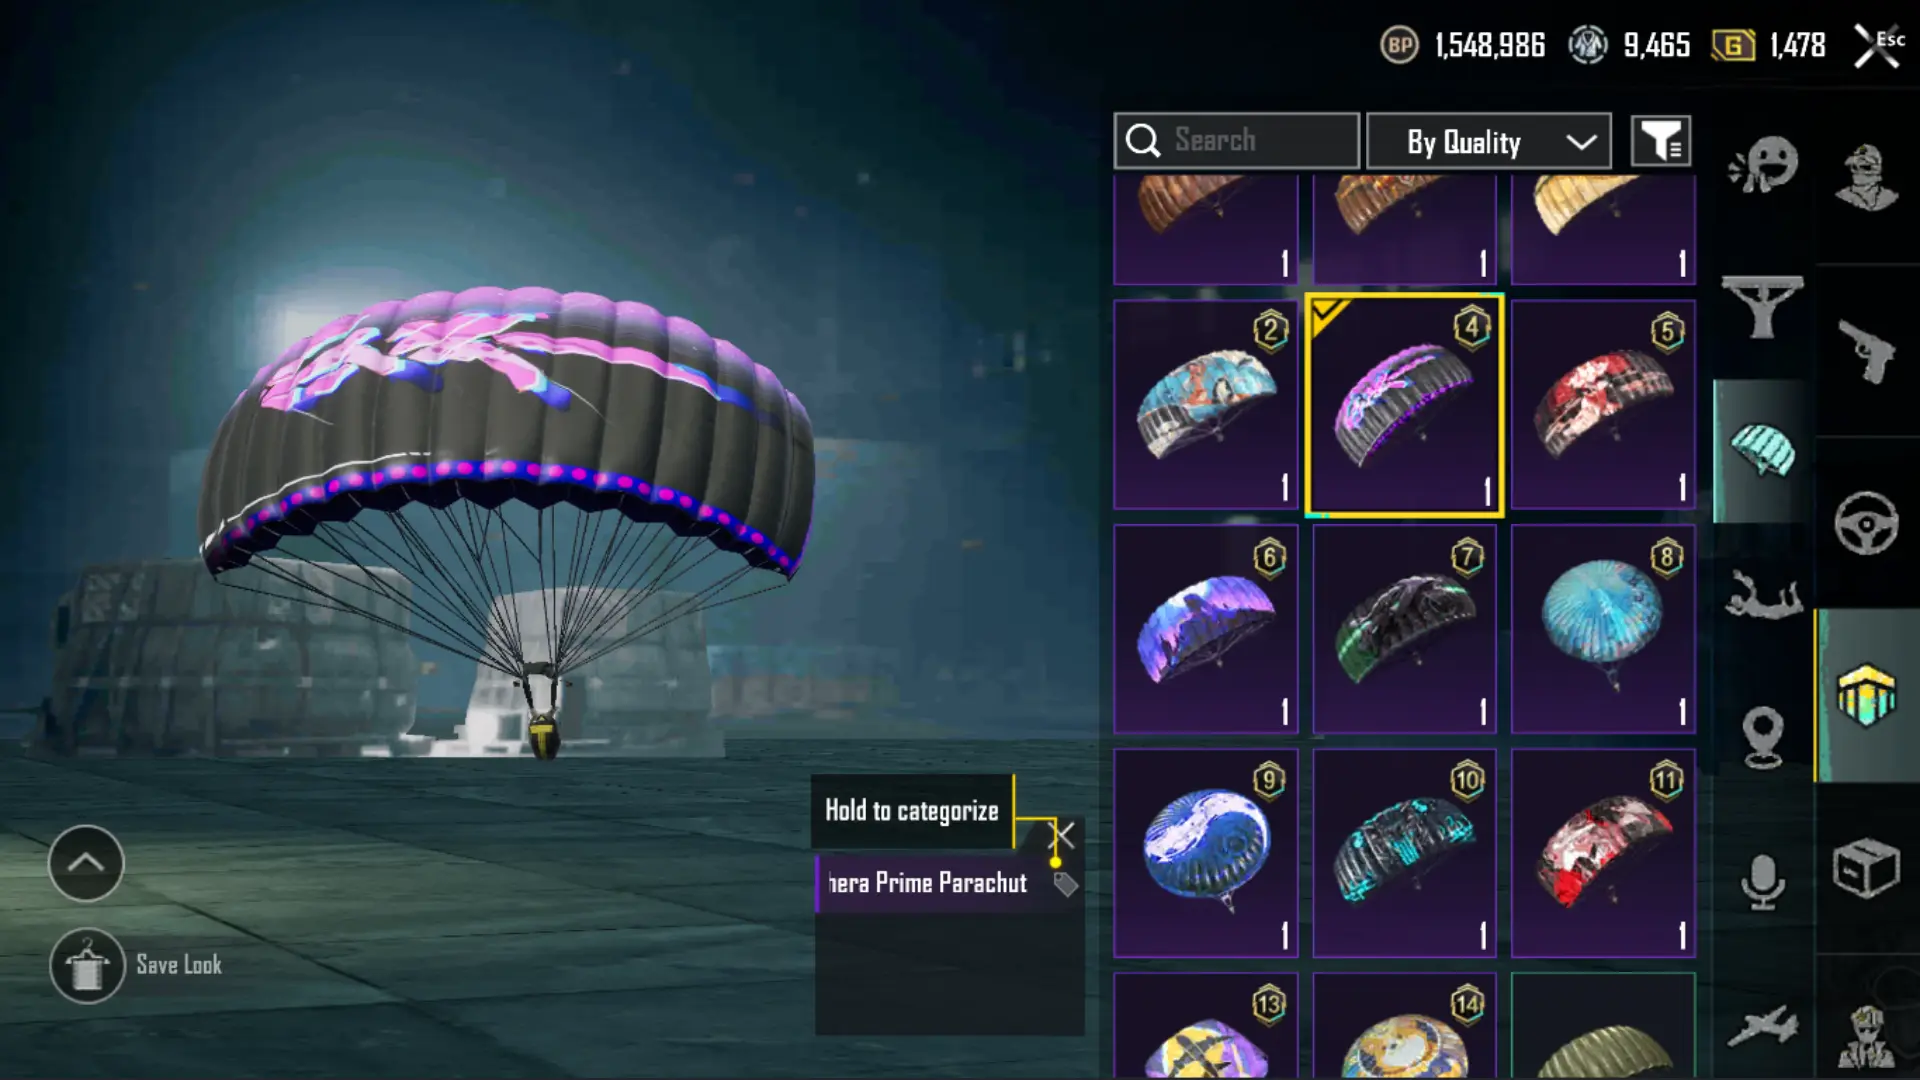Select the parachute category icon

click(1763, 451)
